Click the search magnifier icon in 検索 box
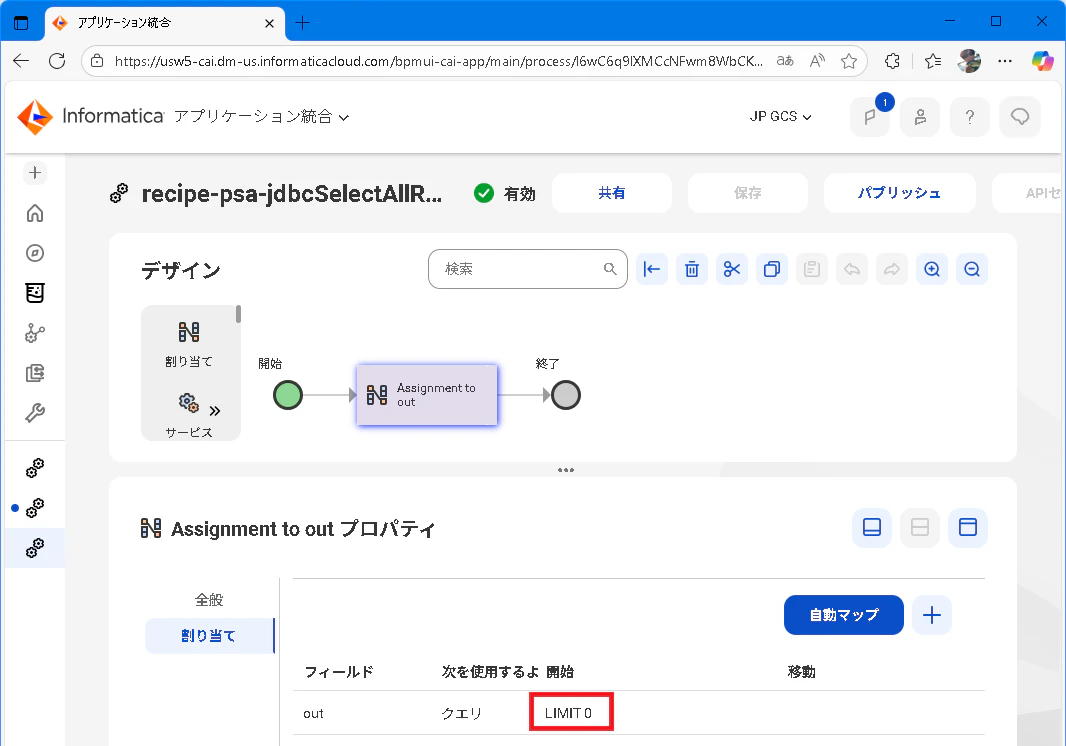Screen dimensions: 1066x746 click(610, 269)
